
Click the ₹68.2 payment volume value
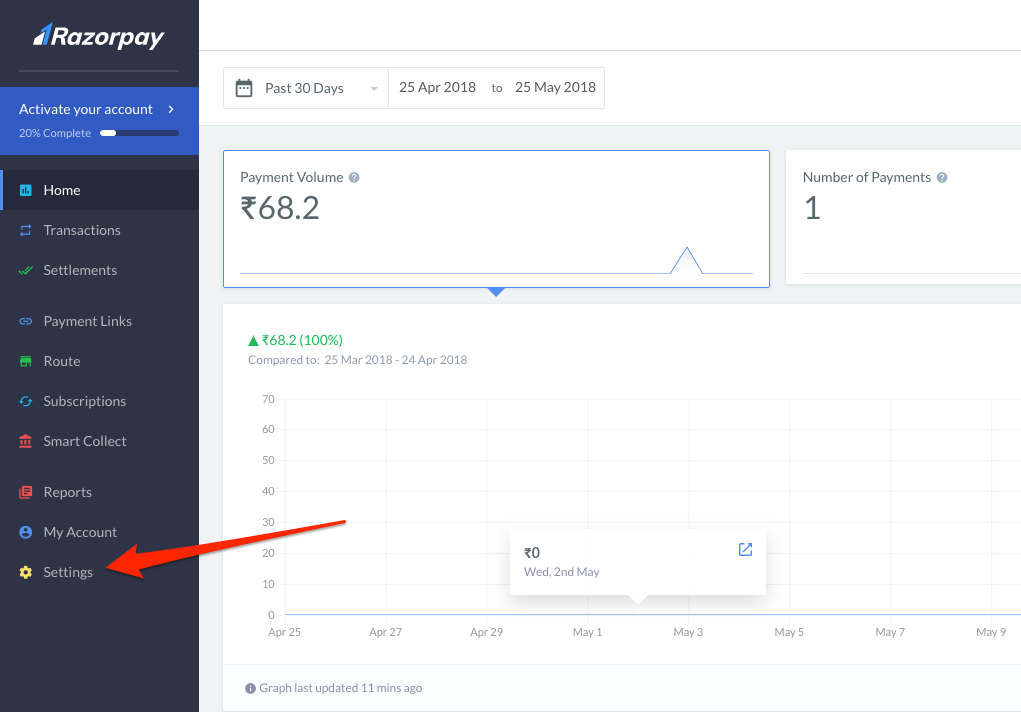click(x=280, y=208)
